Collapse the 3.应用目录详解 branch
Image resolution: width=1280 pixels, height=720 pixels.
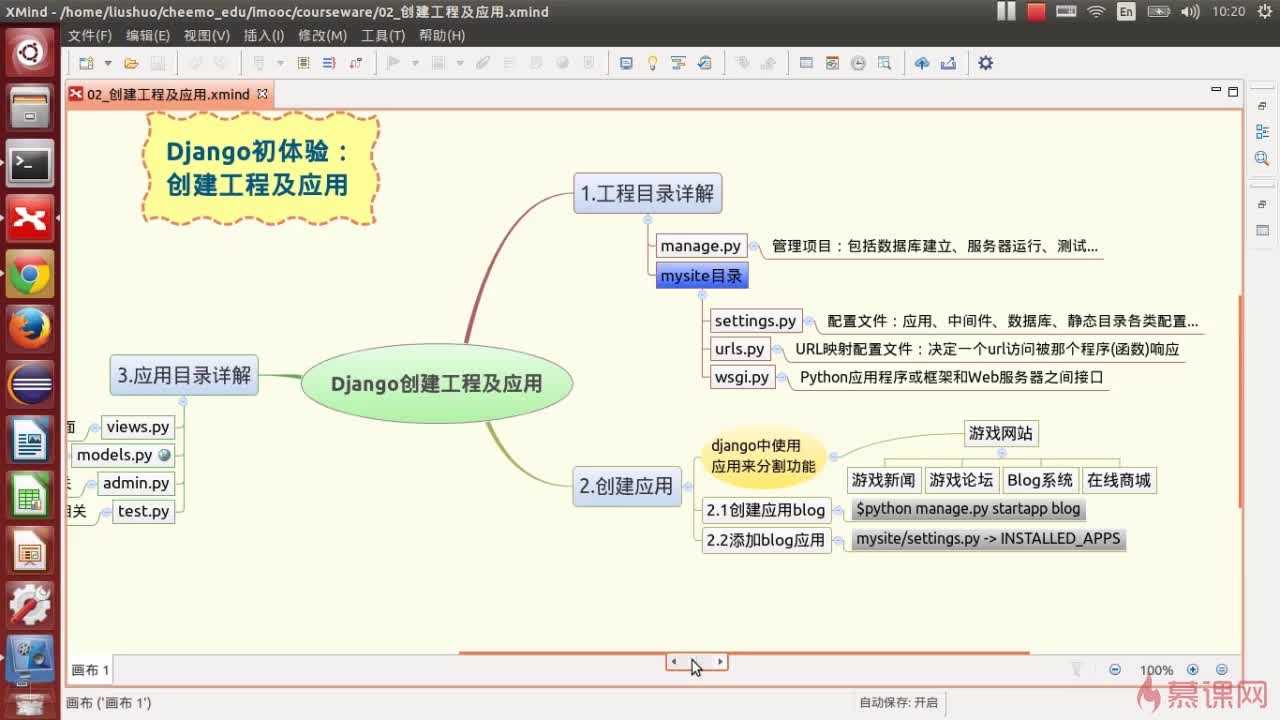point(184,401)
